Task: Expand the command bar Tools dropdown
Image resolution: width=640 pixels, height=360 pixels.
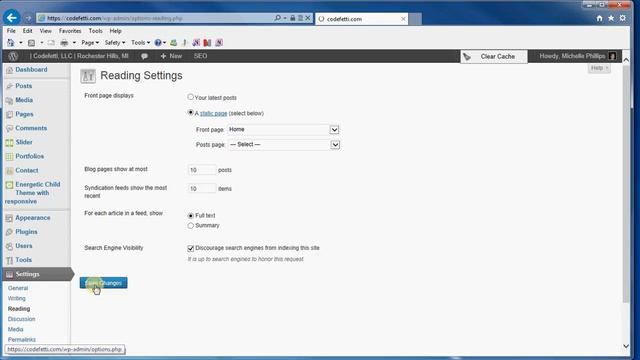Action: 140,42
